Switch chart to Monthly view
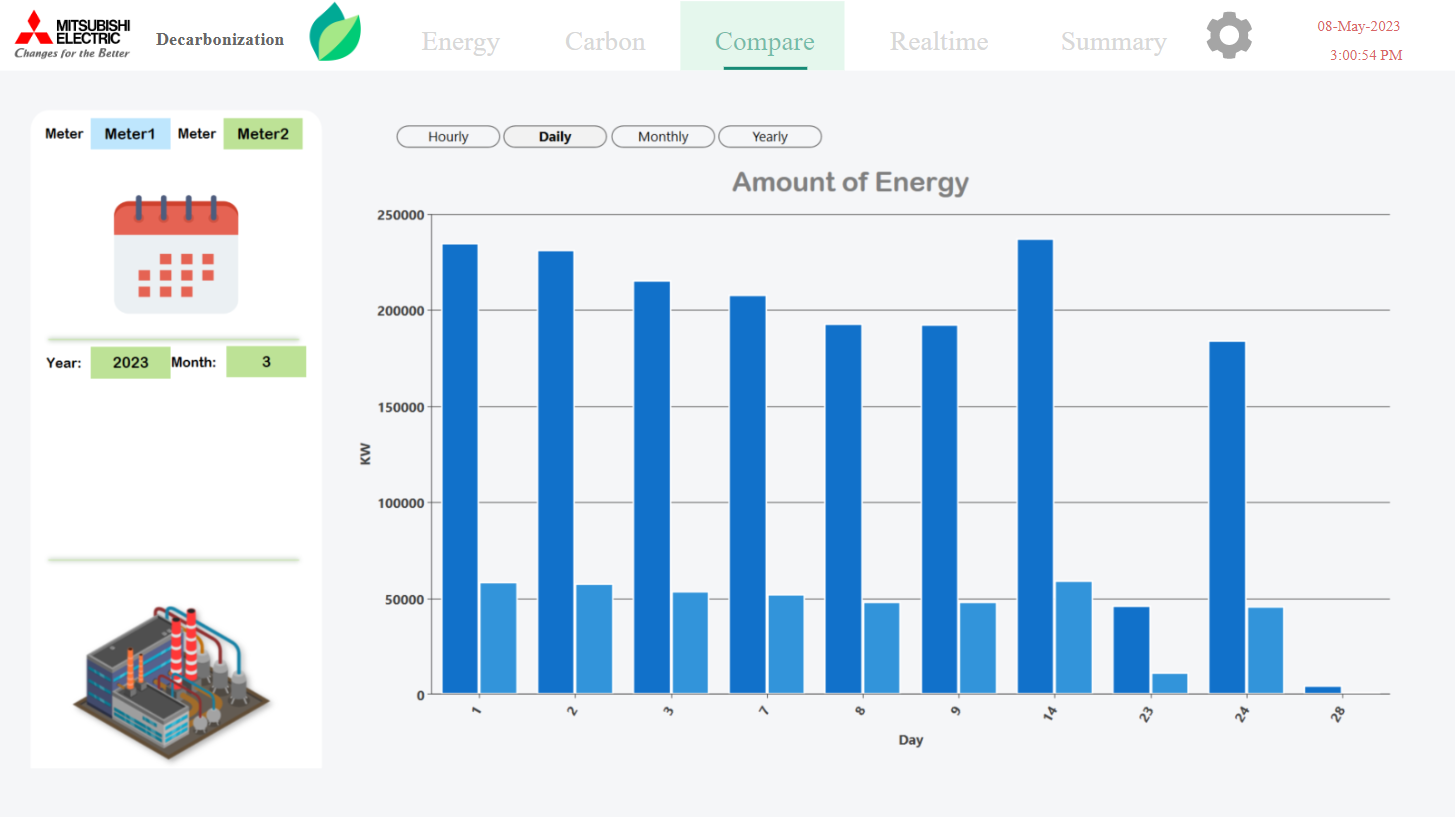The width and height of the screenshot is (1455, 817). pos(663,137)
